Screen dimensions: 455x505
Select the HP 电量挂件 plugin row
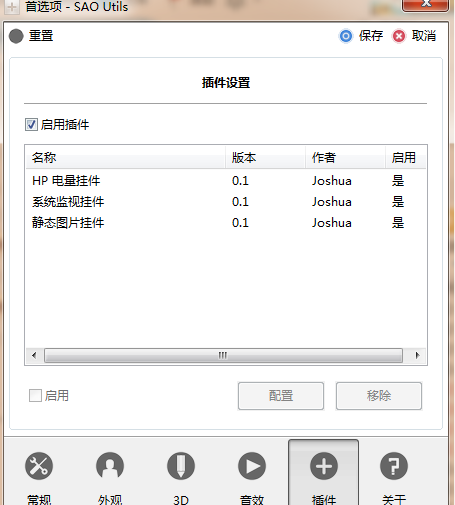226,181
